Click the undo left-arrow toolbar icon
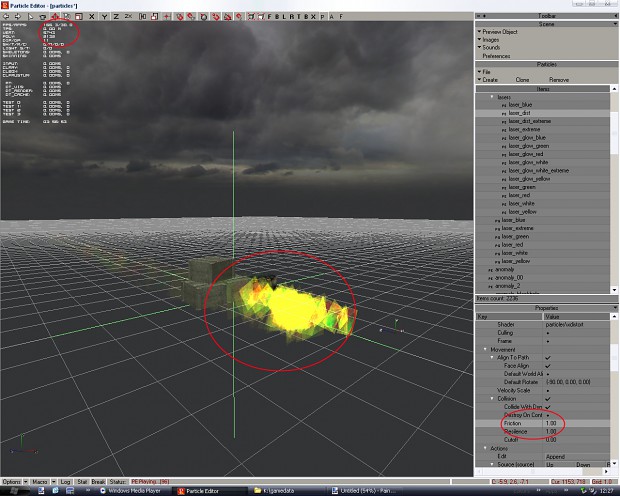 pyautogui.click(x=6, y=17)
